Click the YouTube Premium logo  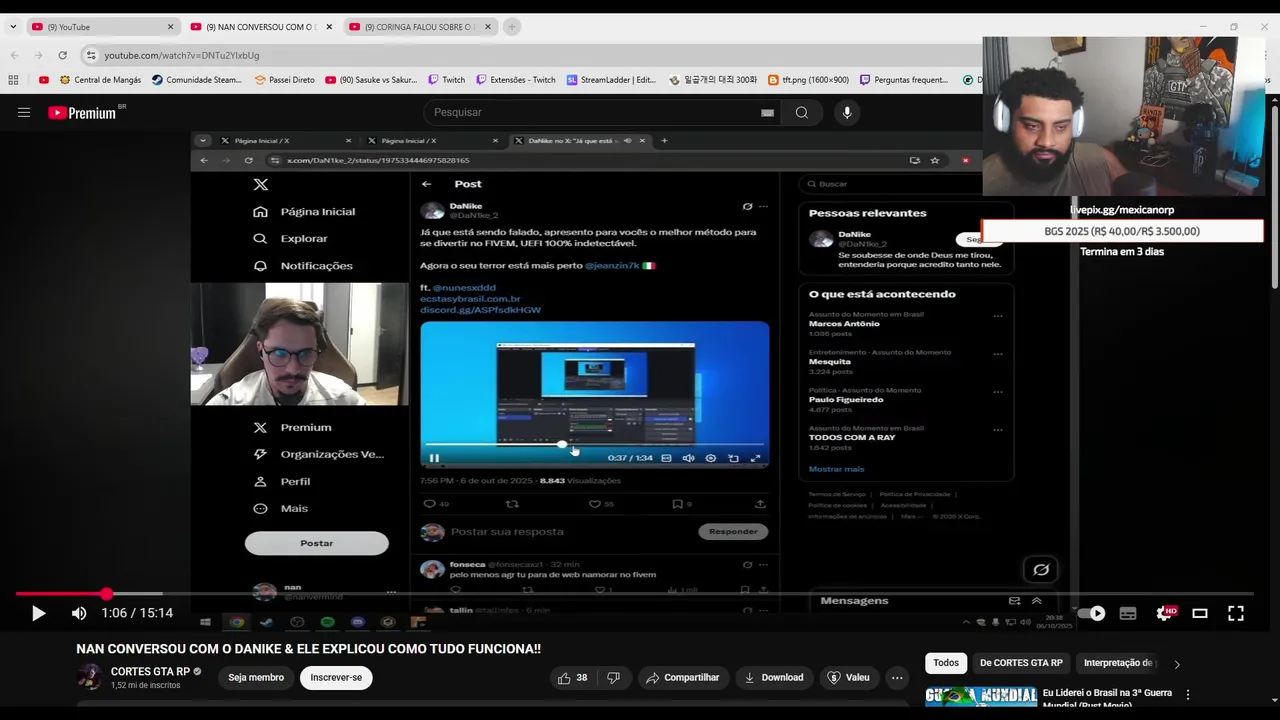tap(82, 113)
